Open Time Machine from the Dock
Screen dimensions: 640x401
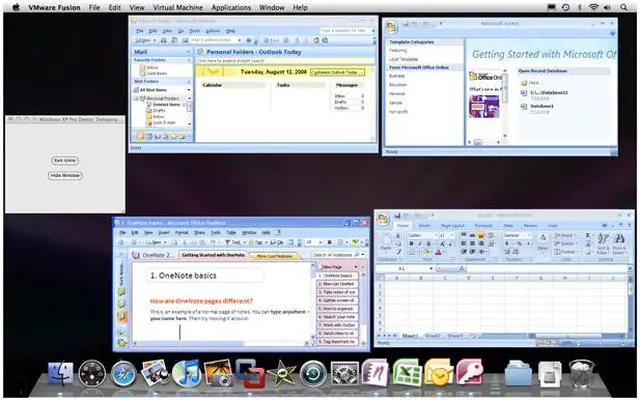[313, 374]
